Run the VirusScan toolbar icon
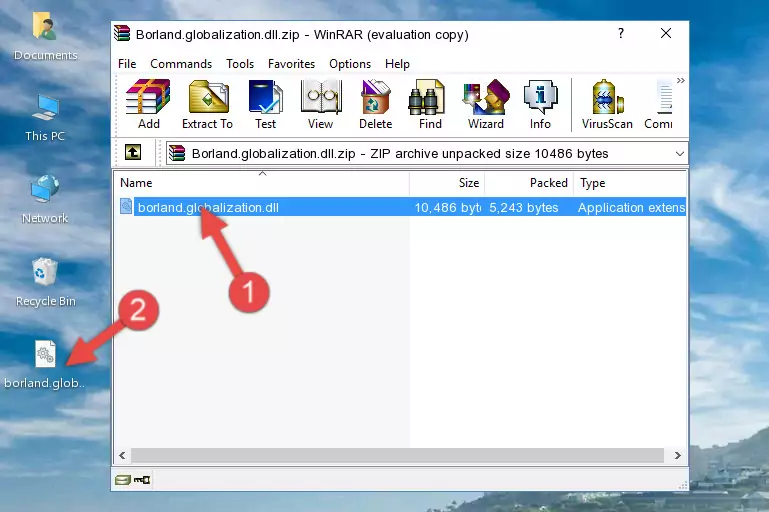 pyautogui.click(x=607, y=104)
